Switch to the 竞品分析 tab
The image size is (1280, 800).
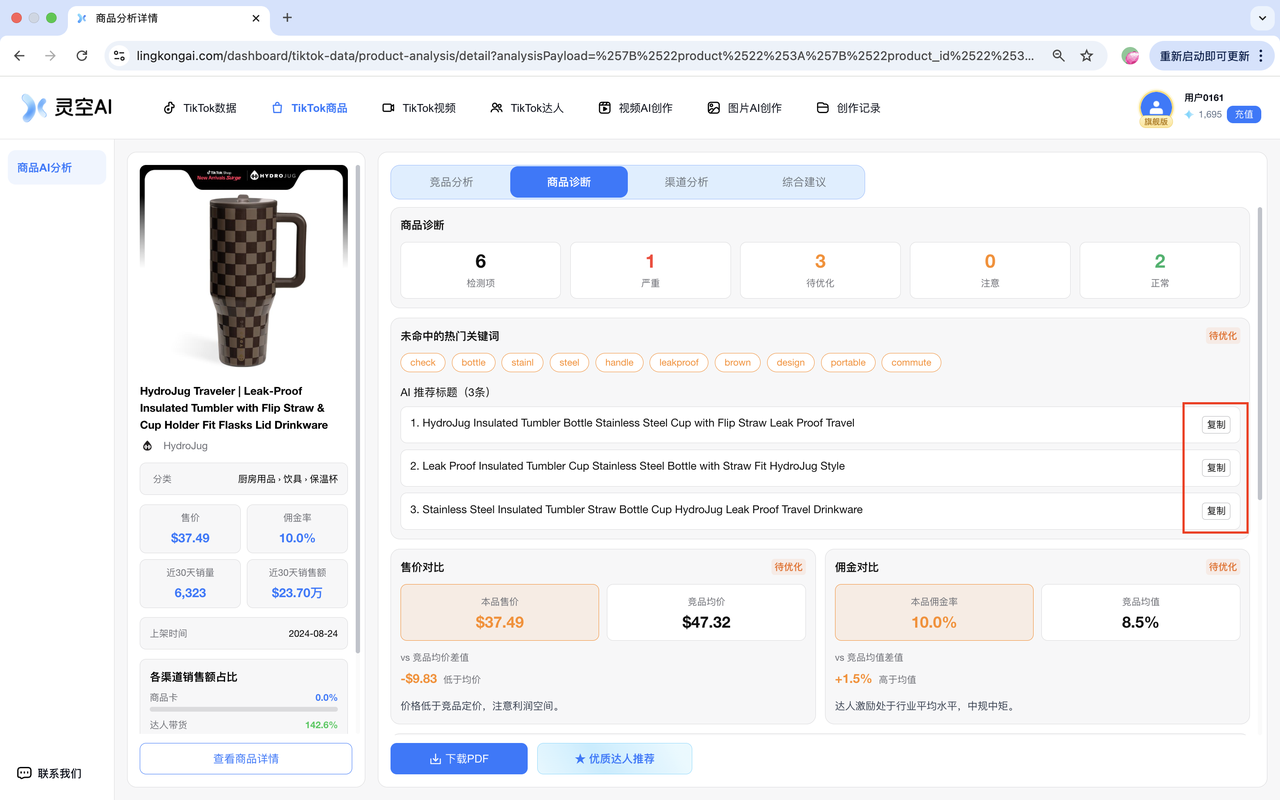(x=451, y=182)
